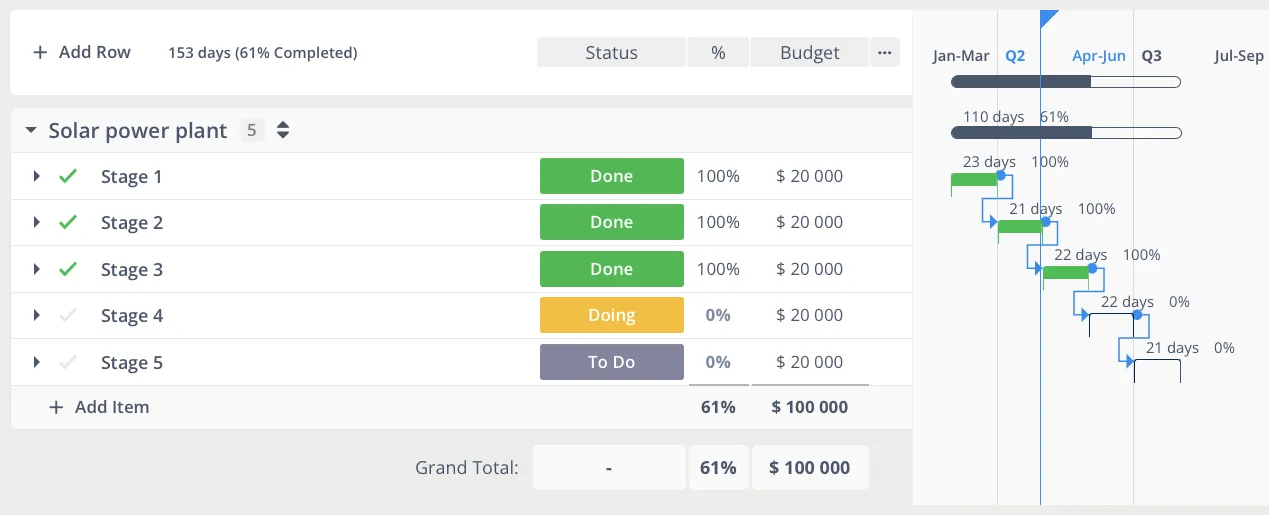Collapse the Solar power plant group
Image resolution: width=1269 pixels, height=515 pixels.
click(x=30, y=130)
